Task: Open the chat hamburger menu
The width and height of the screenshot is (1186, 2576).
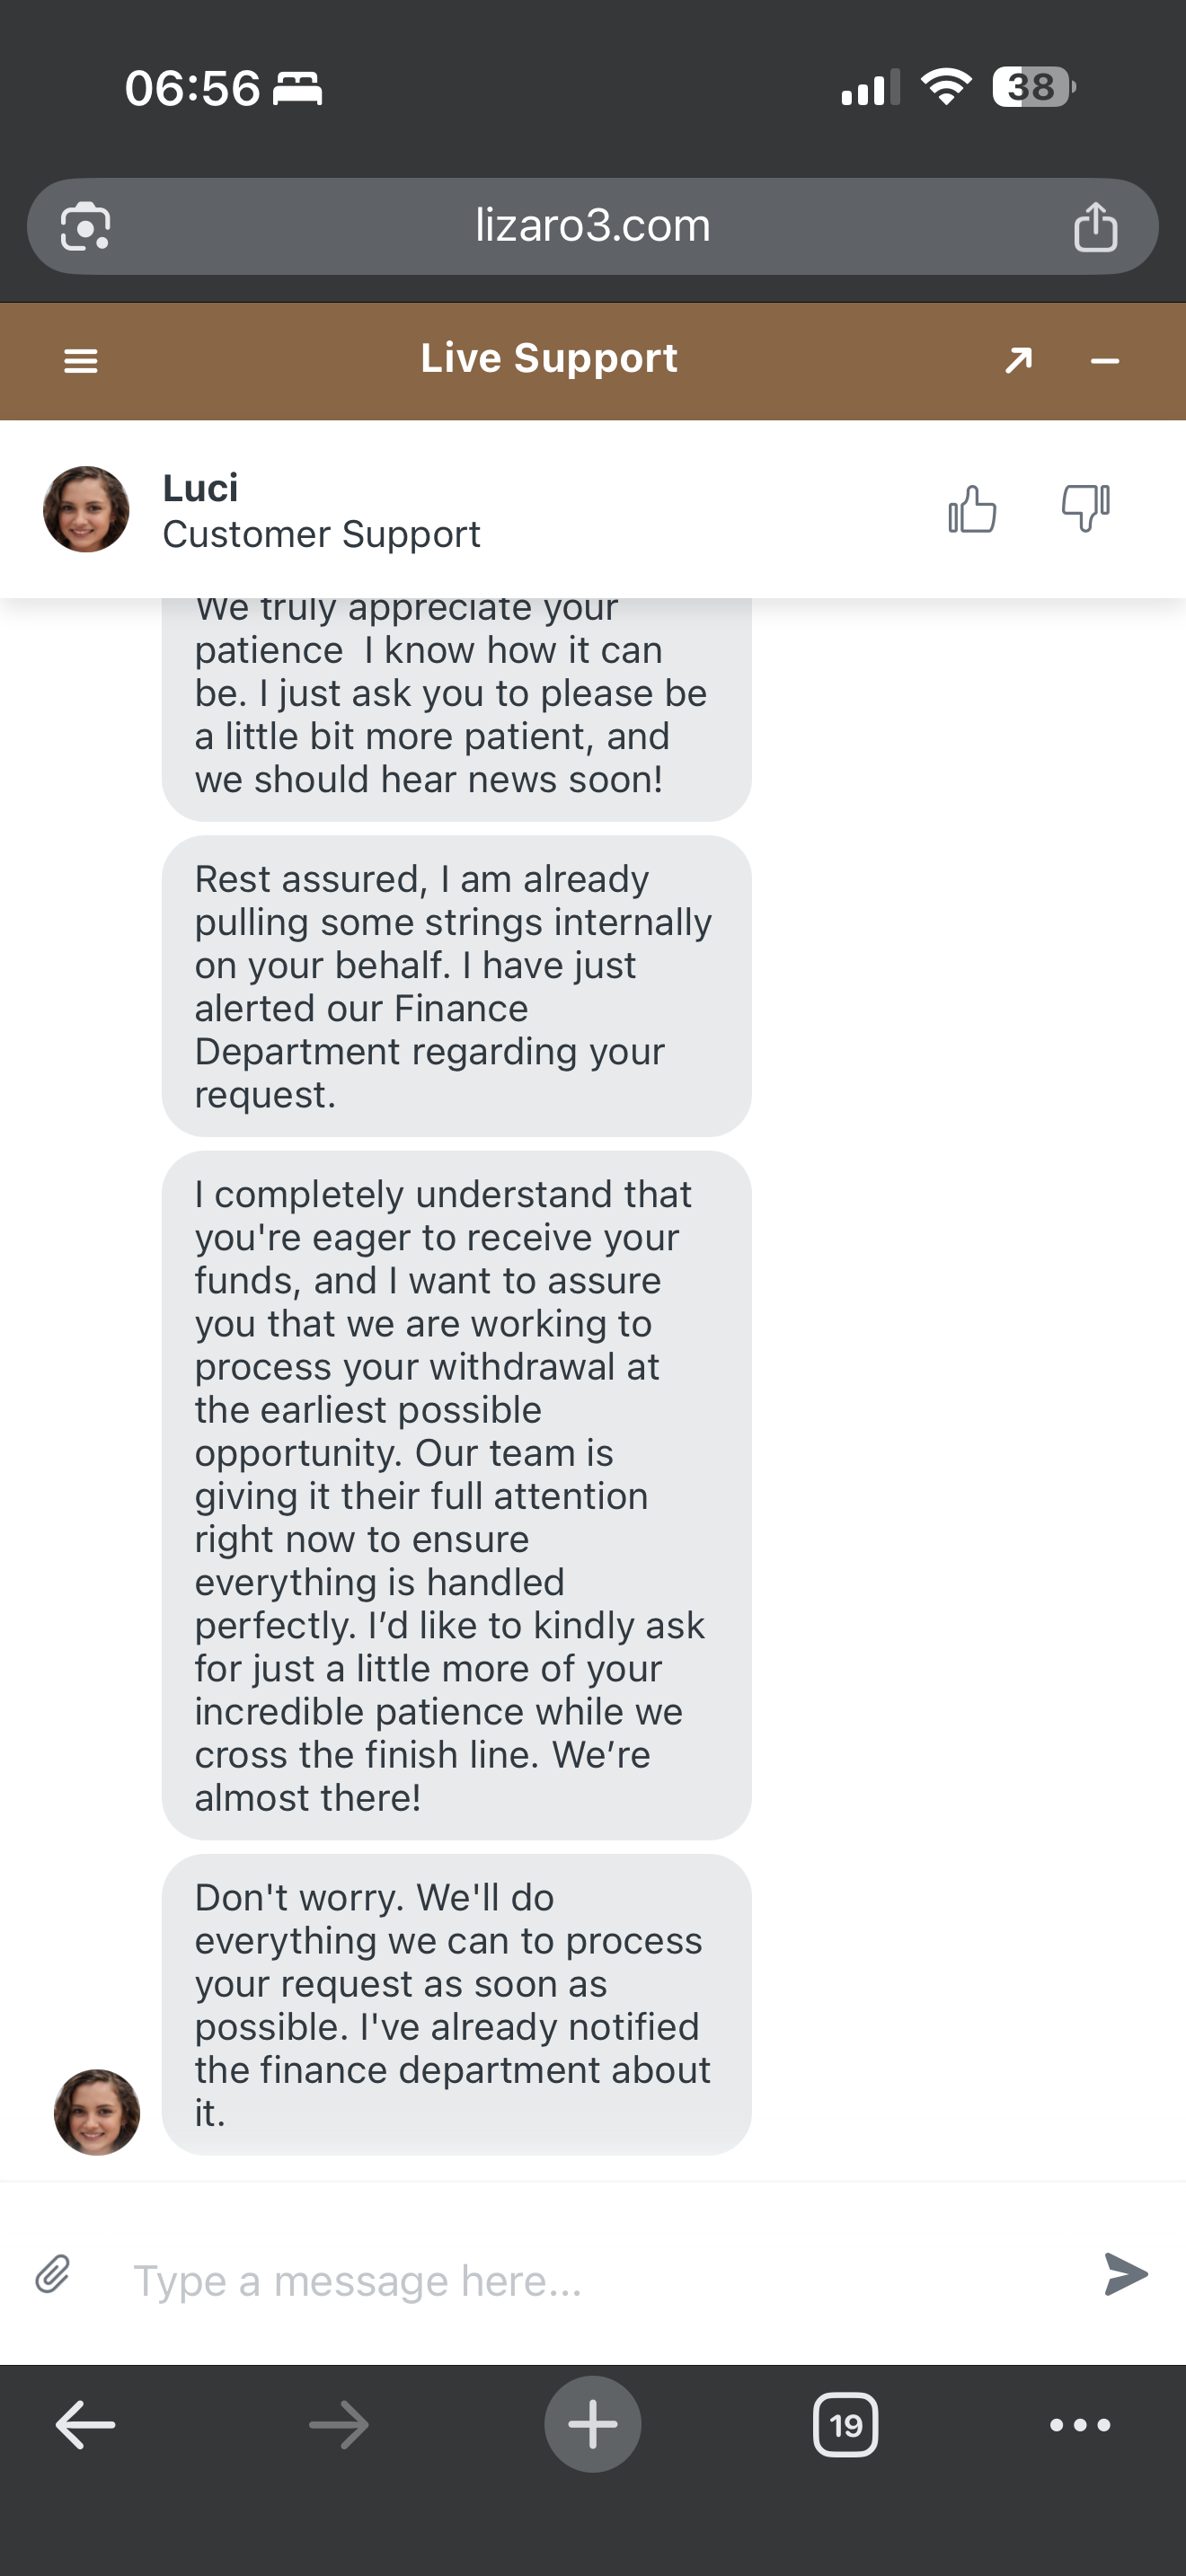Action: [81, 361]
